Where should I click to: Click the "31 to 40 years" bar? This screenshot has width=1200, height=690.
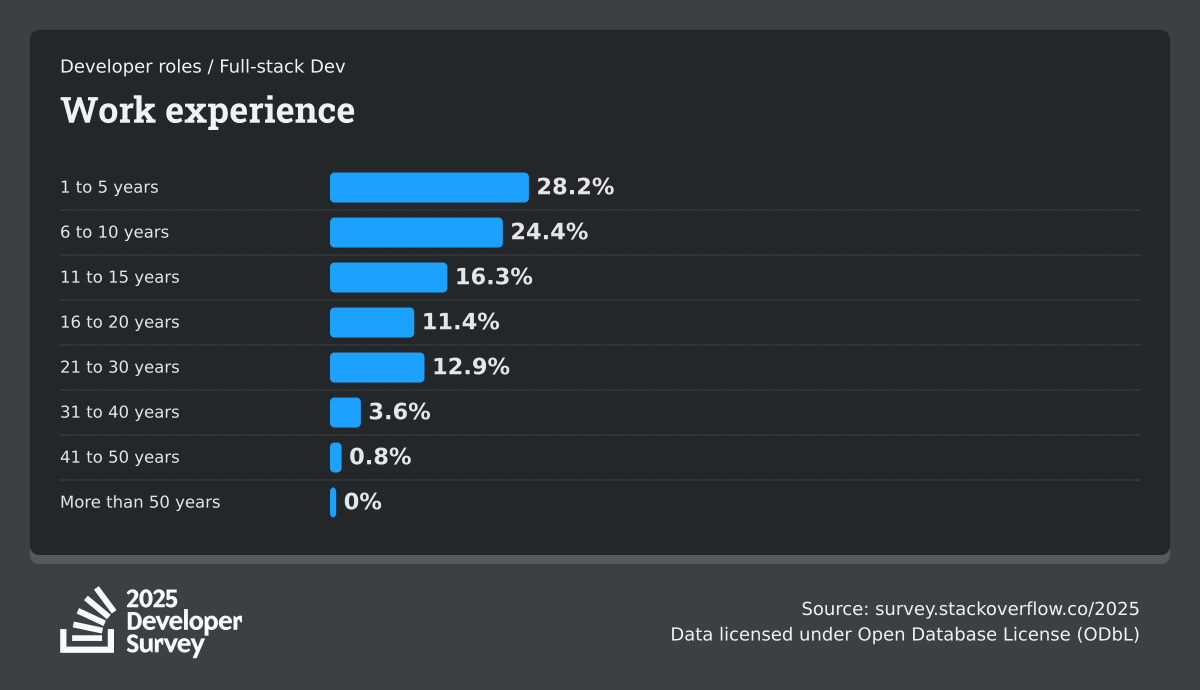click(x=345, y=412)
